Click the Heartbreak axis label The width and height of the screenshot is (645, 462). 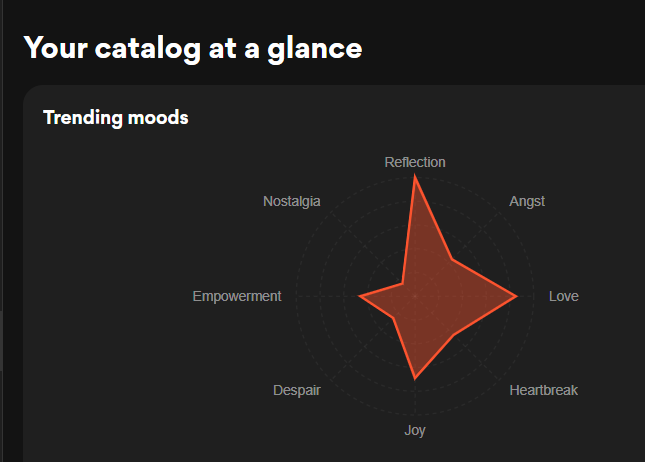(x=543, y=390)
